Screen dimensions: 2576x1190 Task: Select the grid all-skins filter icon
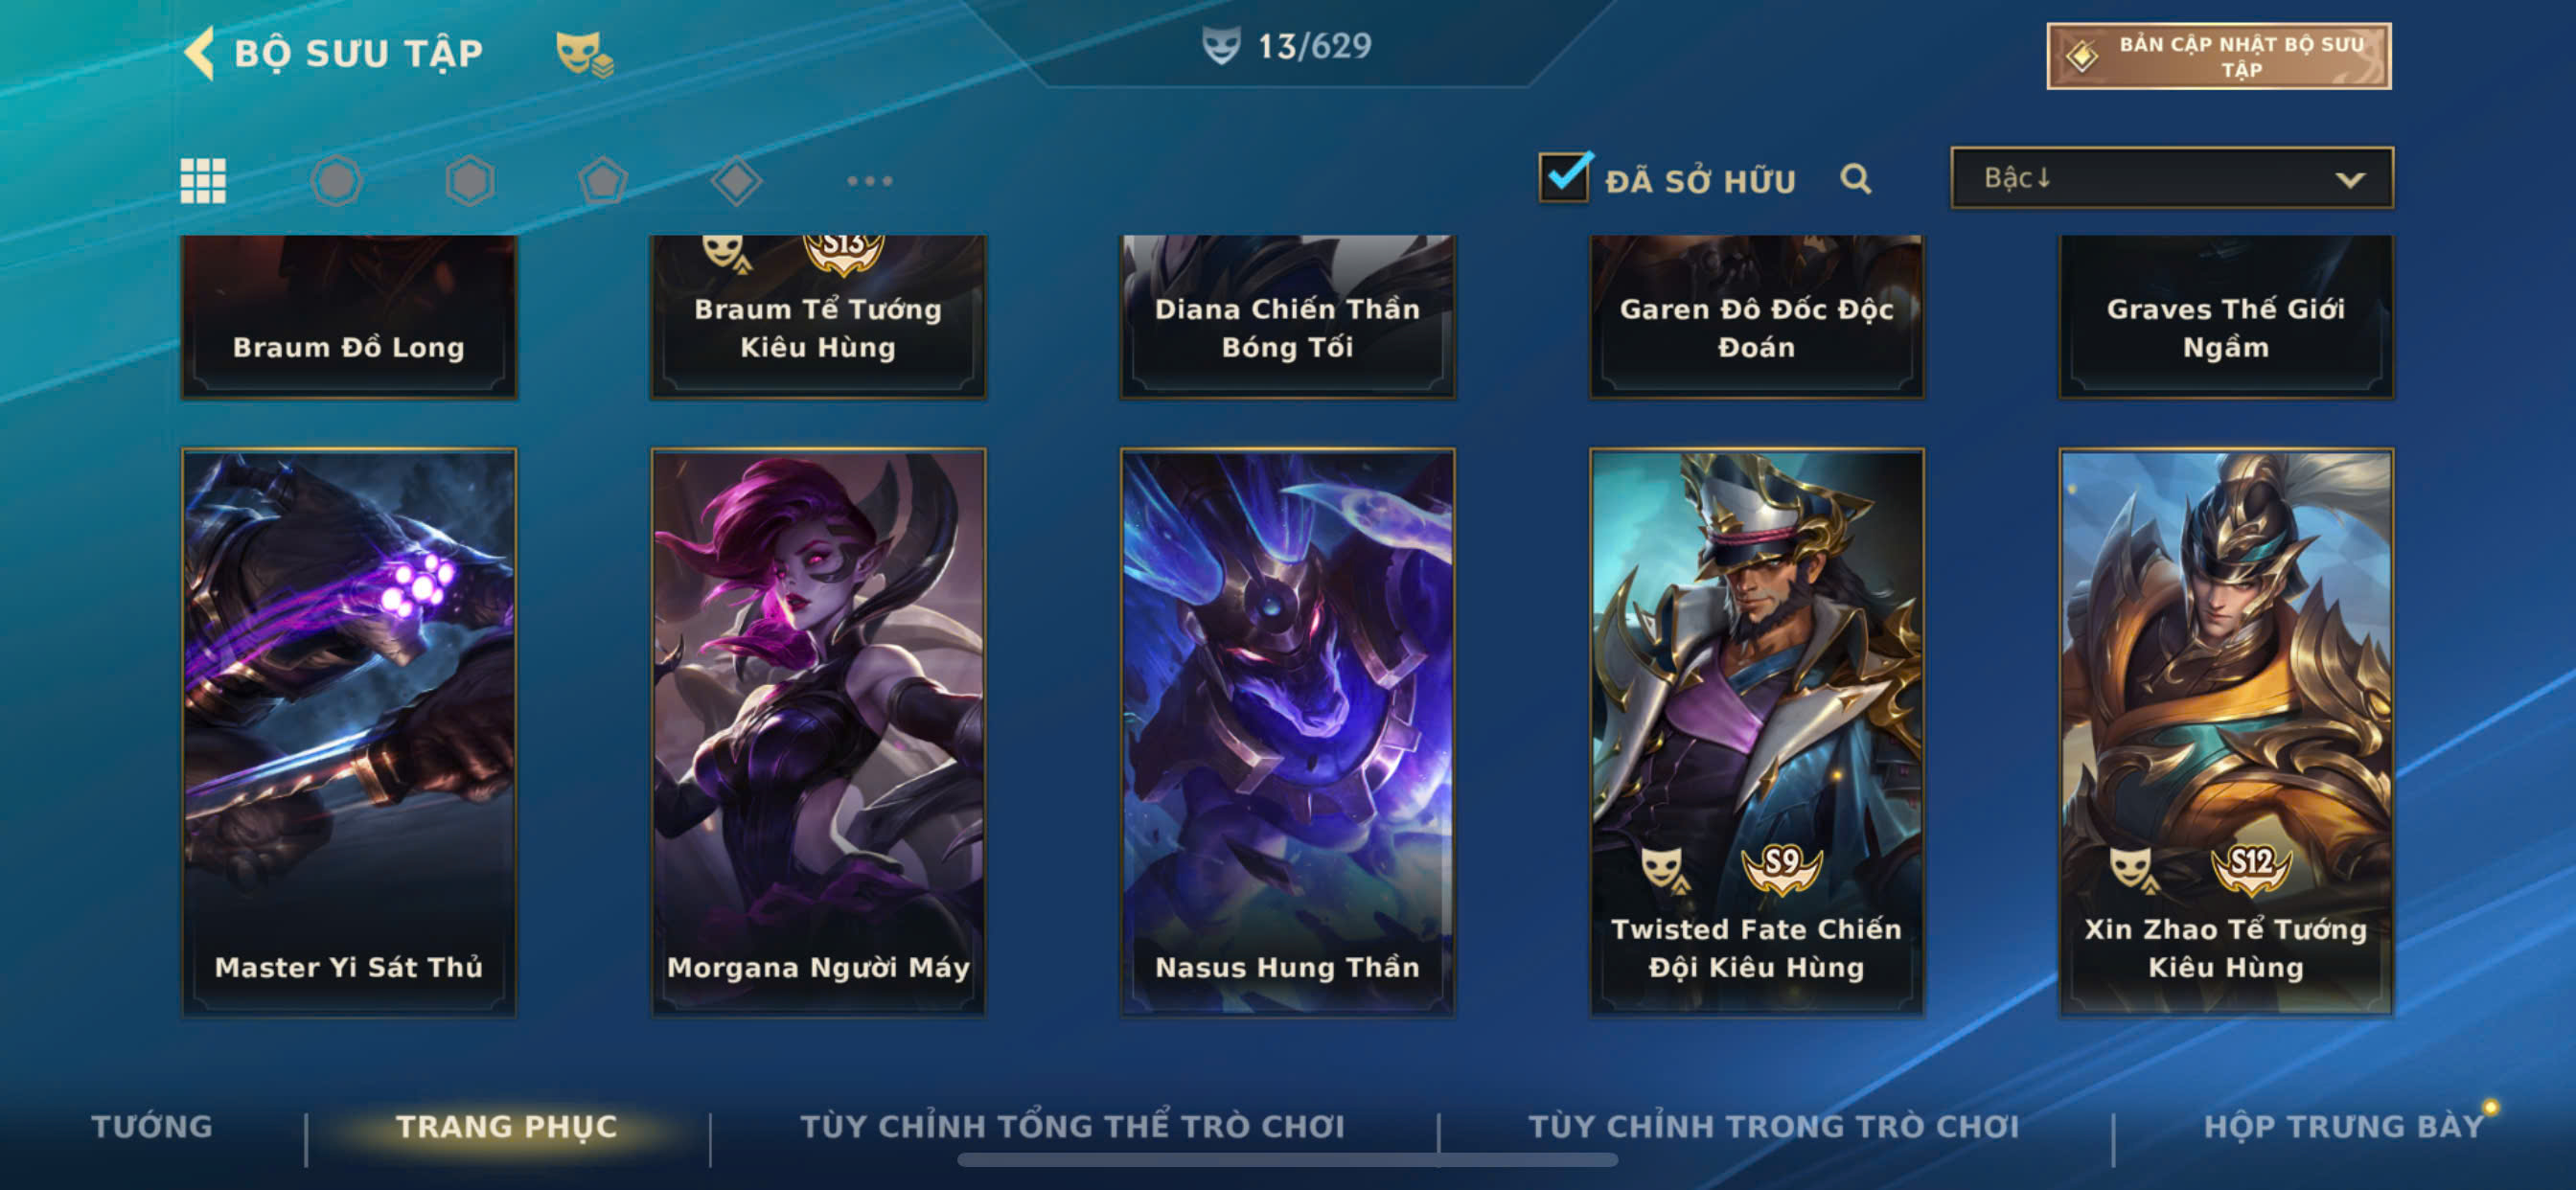(203, 181)
